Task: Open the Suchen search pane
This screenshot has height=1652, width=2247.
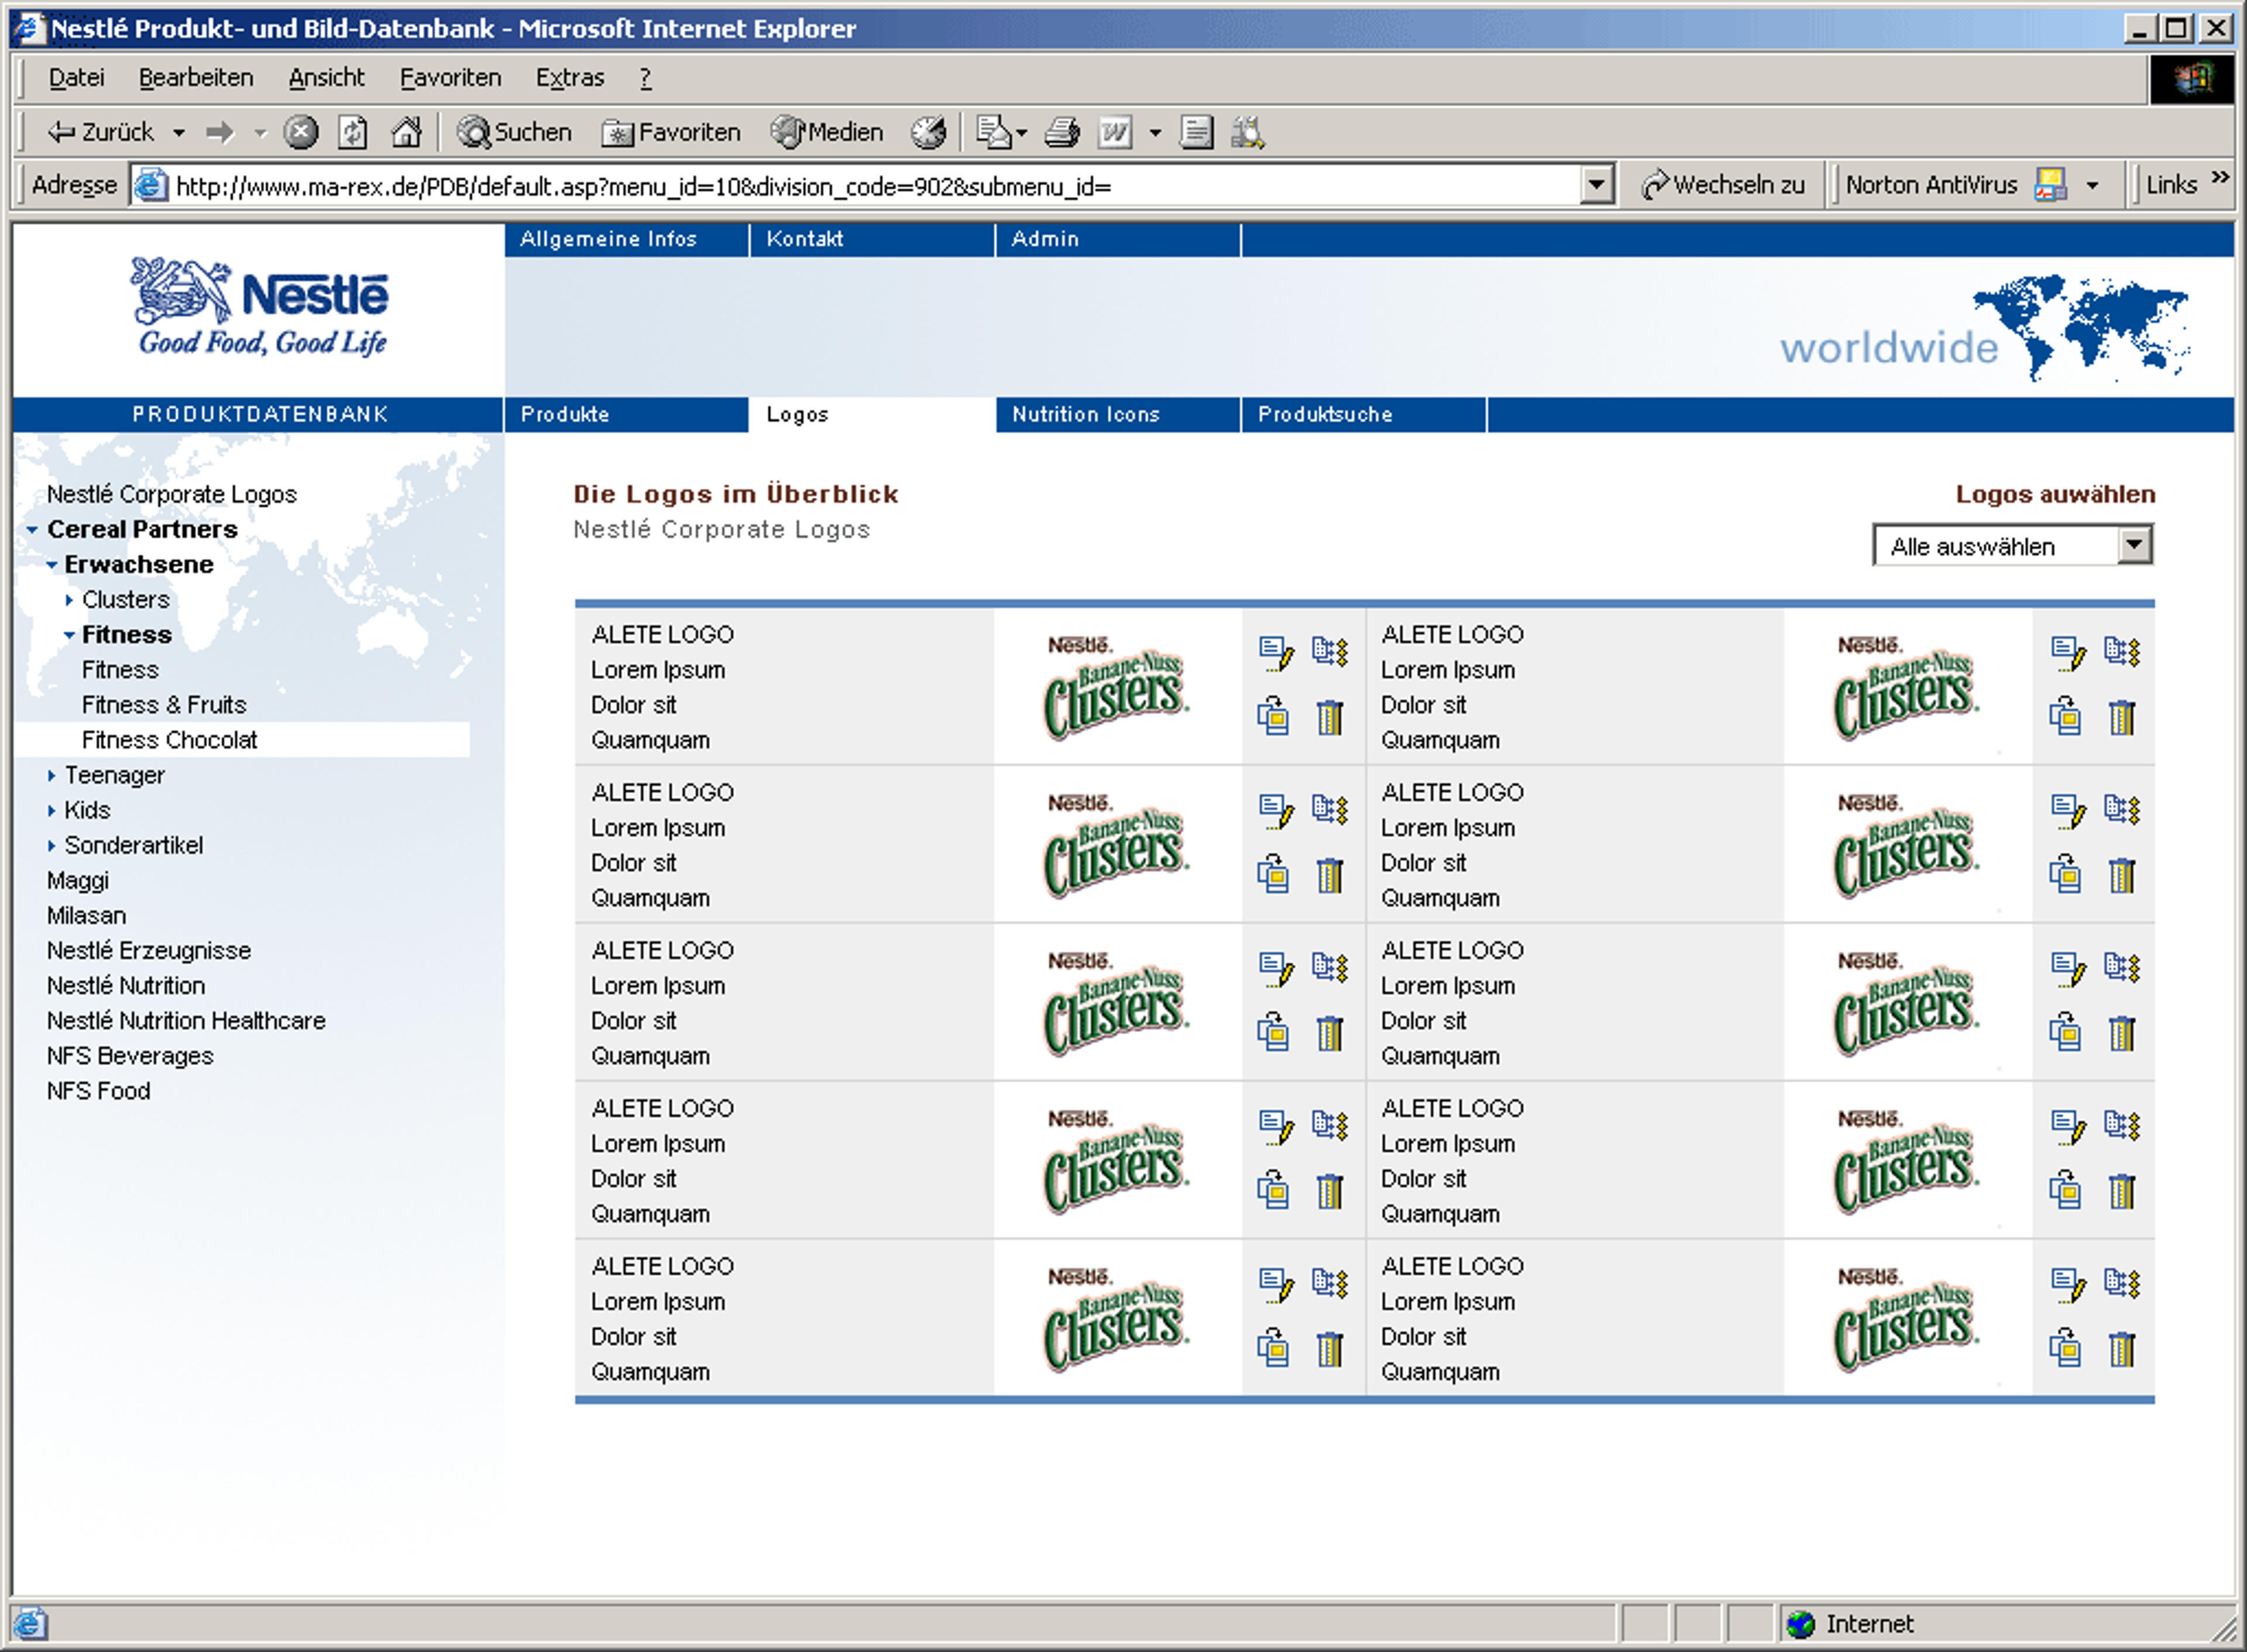Action: (514, 132)
